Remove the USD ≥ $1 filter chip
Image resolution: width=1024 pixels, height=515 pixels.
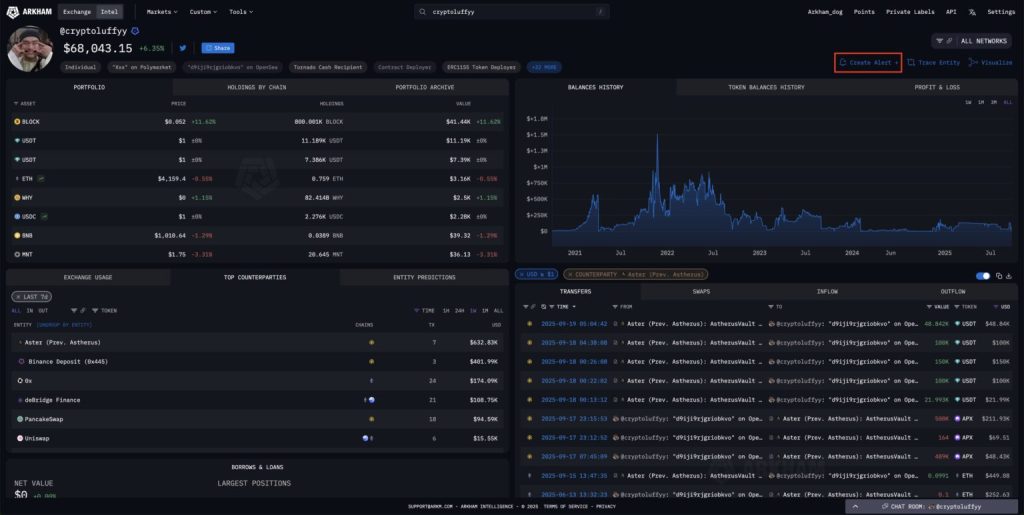520,275
